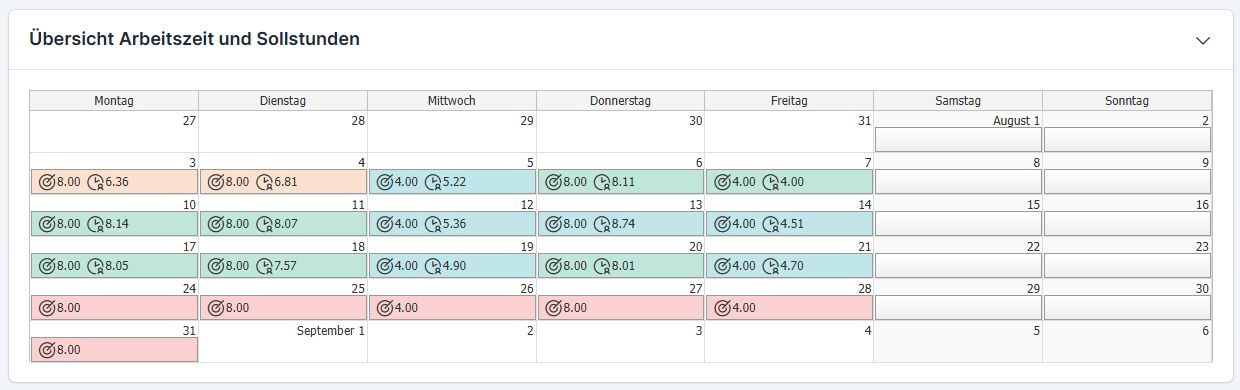Select the Montag column header
The width and height of the screenshot is (1240, 390).
click(x=114, y=101)
